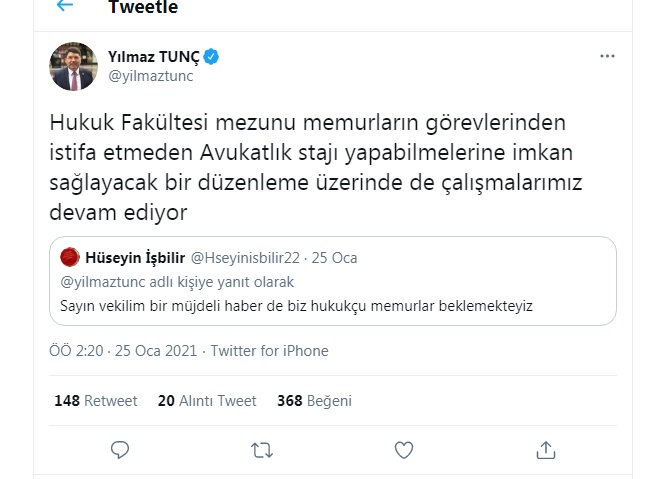This screenshot has width=653, height=479.
Task: Open quoted tweet author Hüseyin İşbilir
Action: [x=135, y=258]
